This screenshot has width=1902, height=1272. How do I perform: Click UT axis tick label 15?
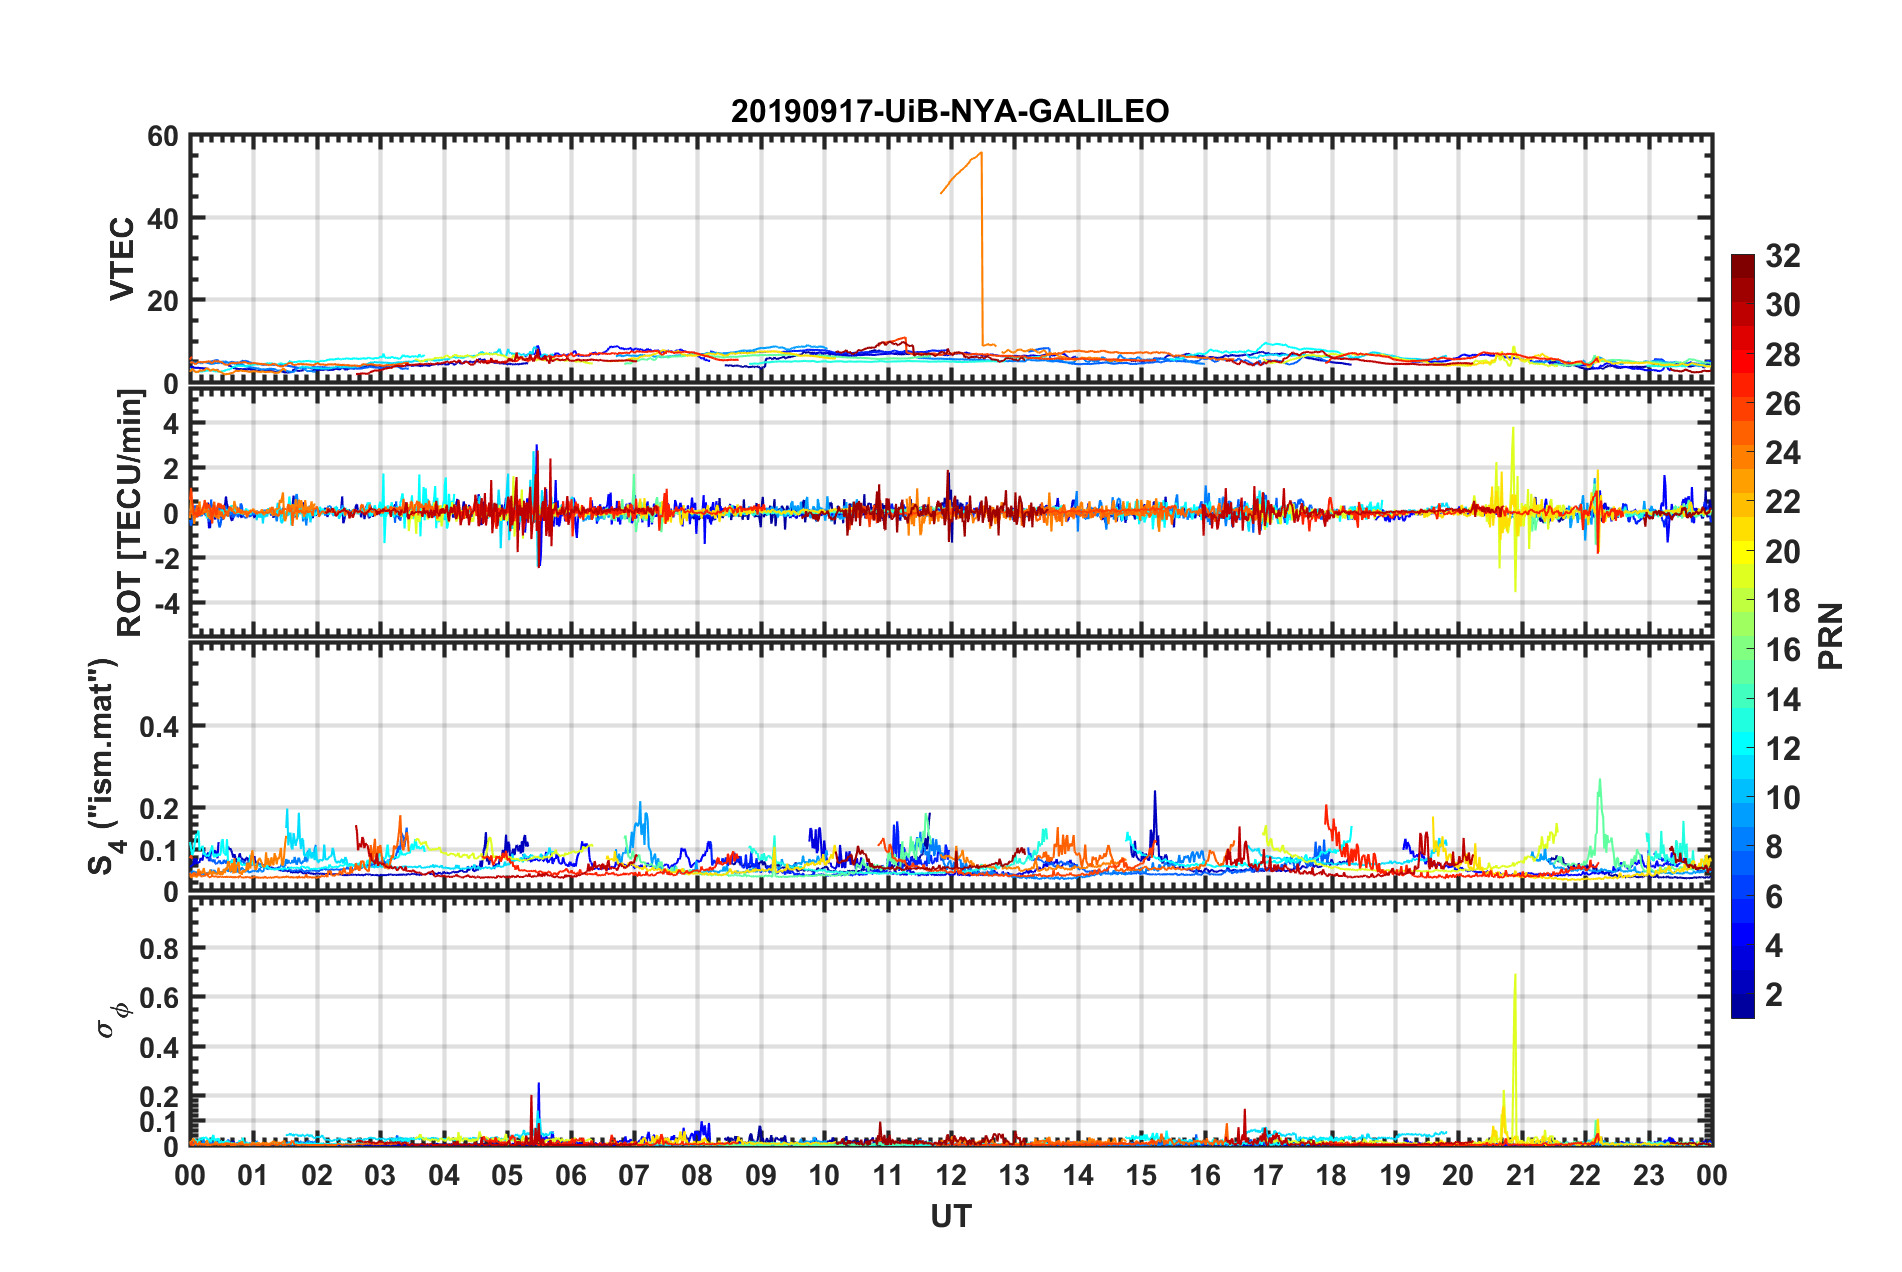tap(1141, 1175)
